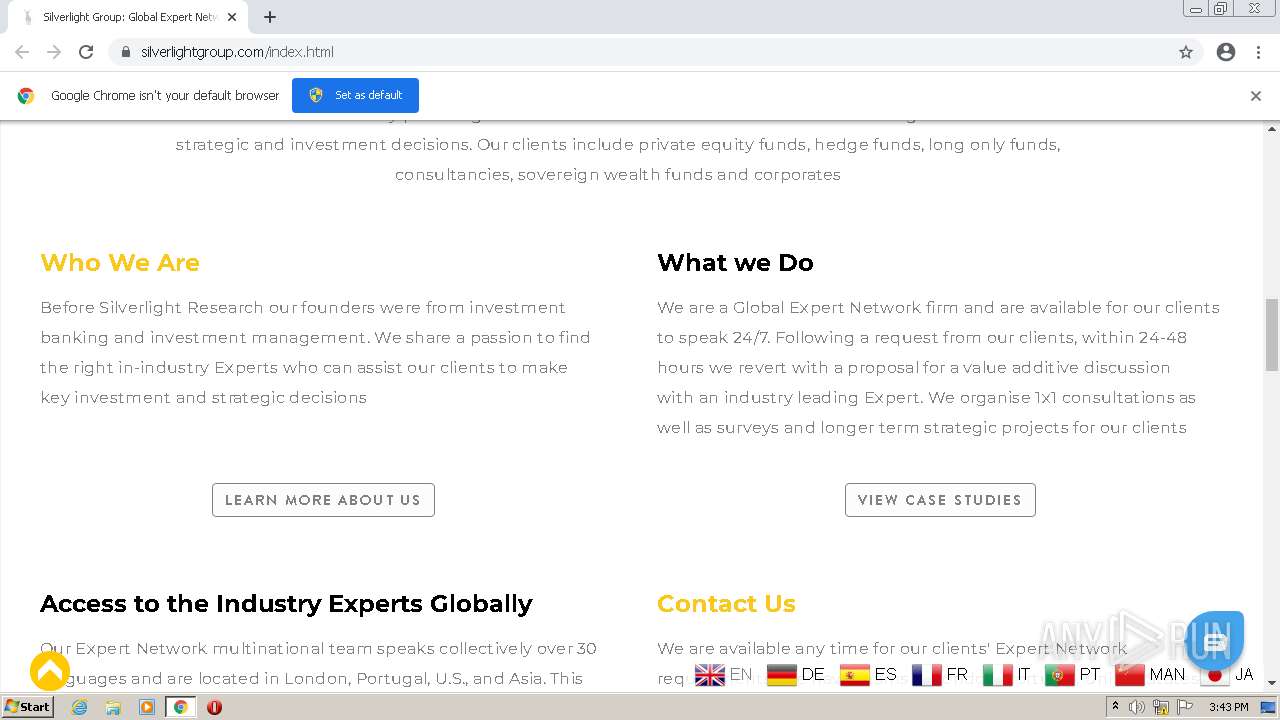Click the scrollbar up arrow
1280x720 pixels.
click(x=1272, y=128)
